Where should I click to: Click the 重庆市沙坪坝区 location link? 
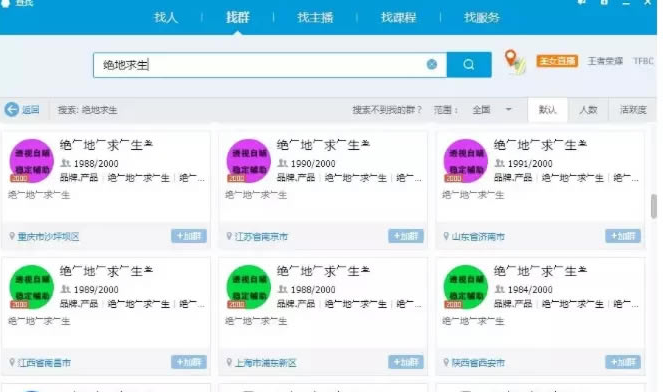[48, 237]
